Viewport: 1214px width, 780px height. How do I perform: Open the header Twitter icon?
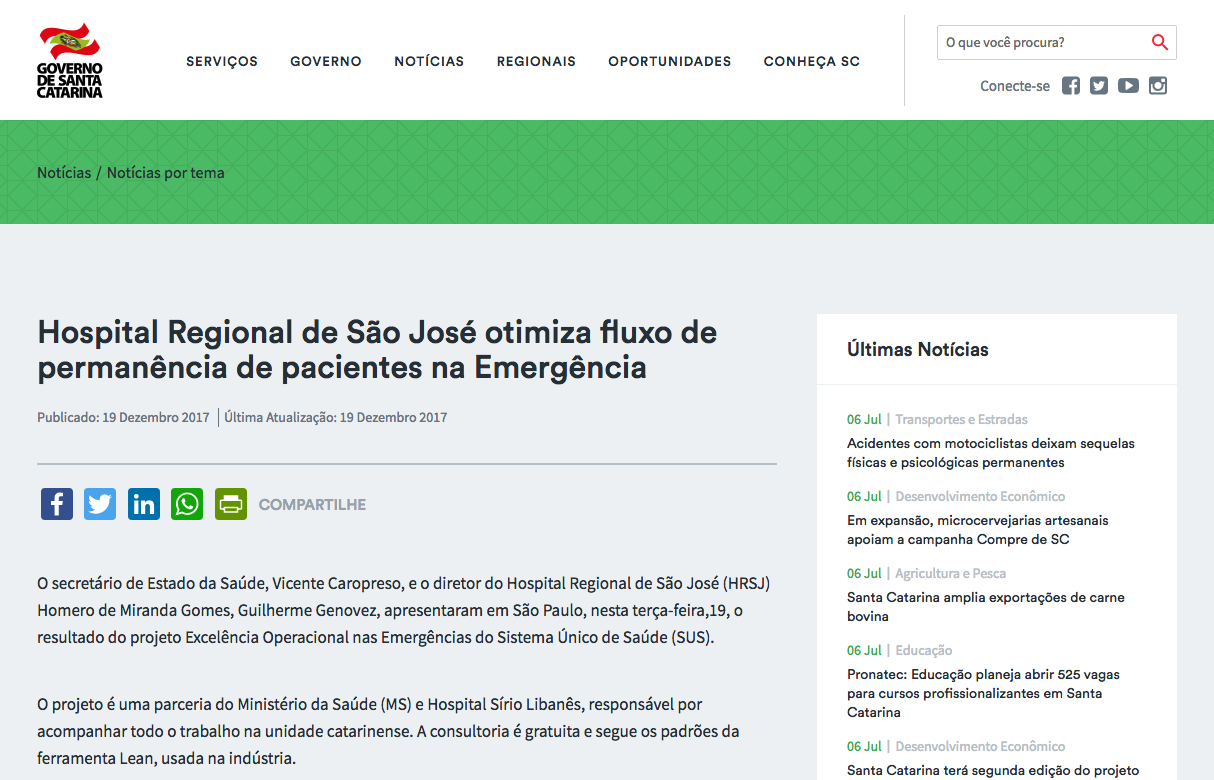tap(1099, 86)
